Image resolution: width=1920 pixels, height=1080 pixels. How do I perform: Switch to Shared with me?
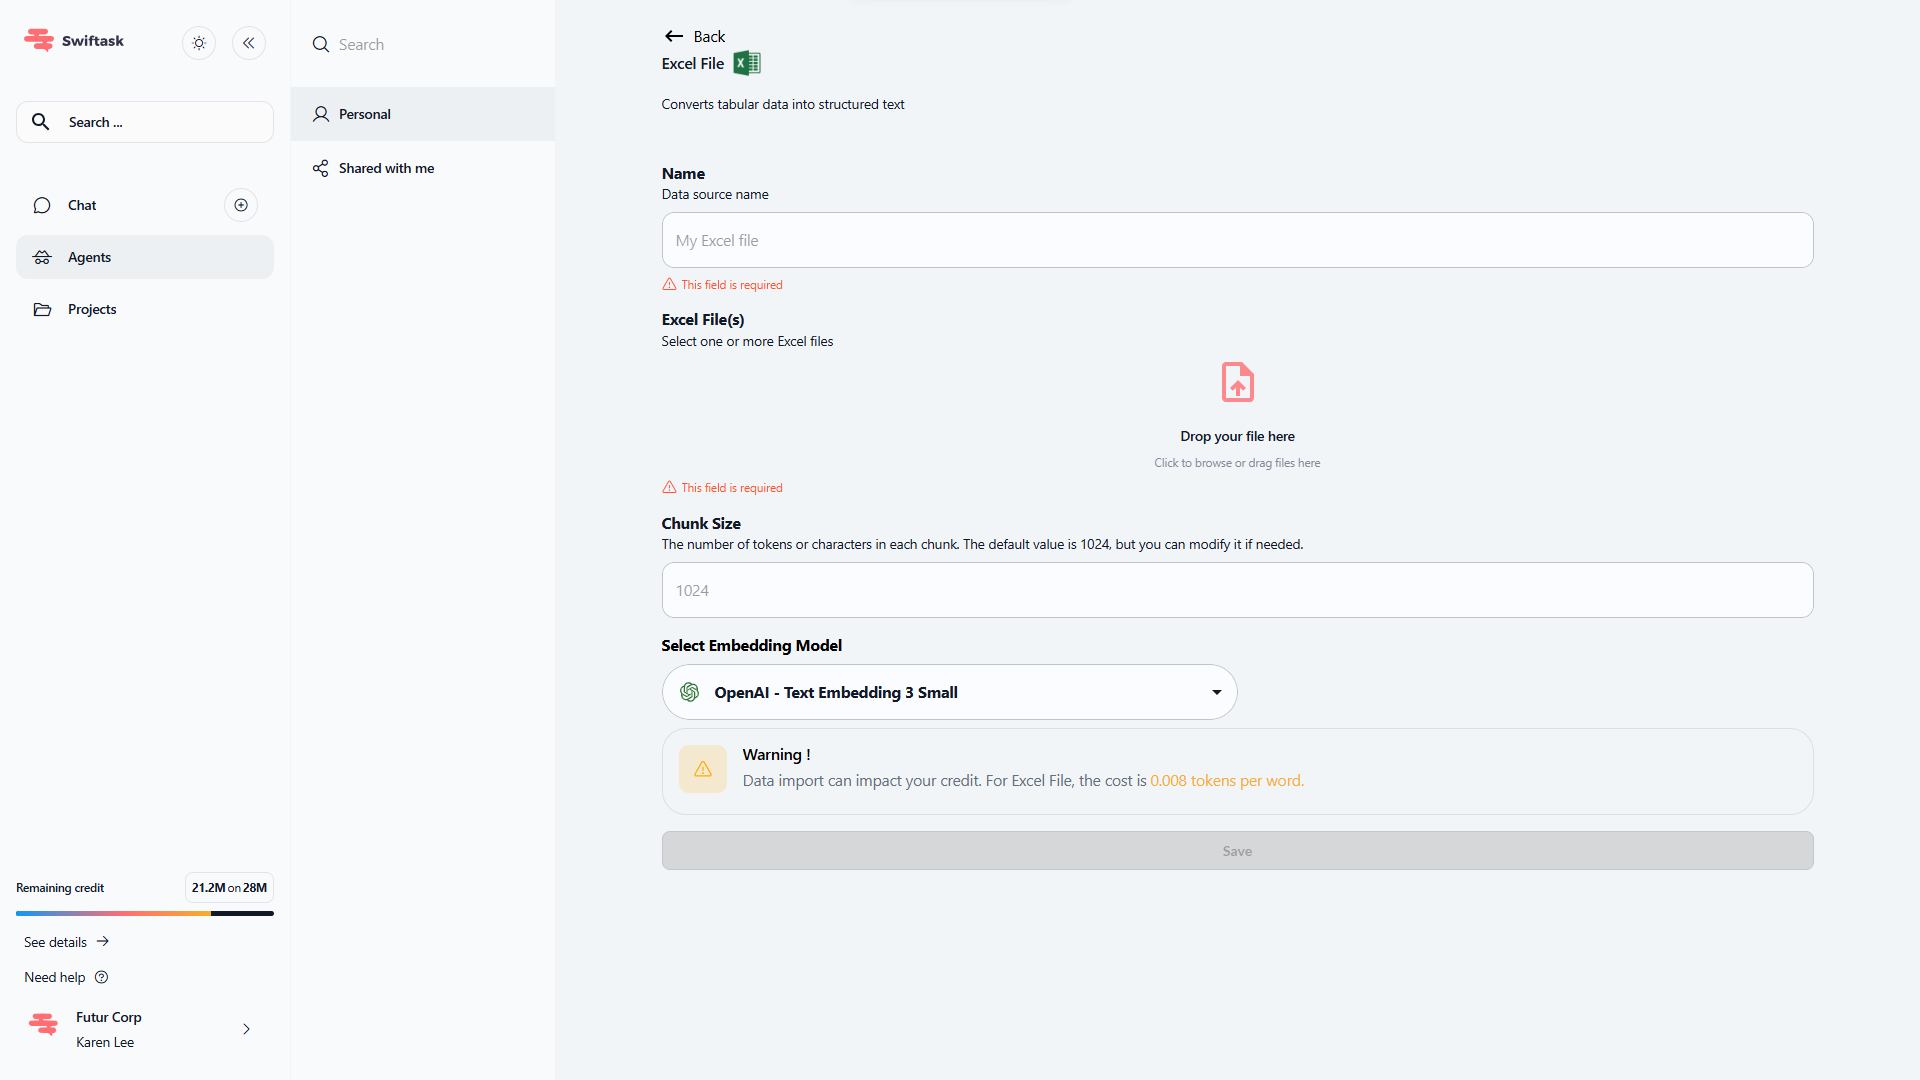[386, 168]
